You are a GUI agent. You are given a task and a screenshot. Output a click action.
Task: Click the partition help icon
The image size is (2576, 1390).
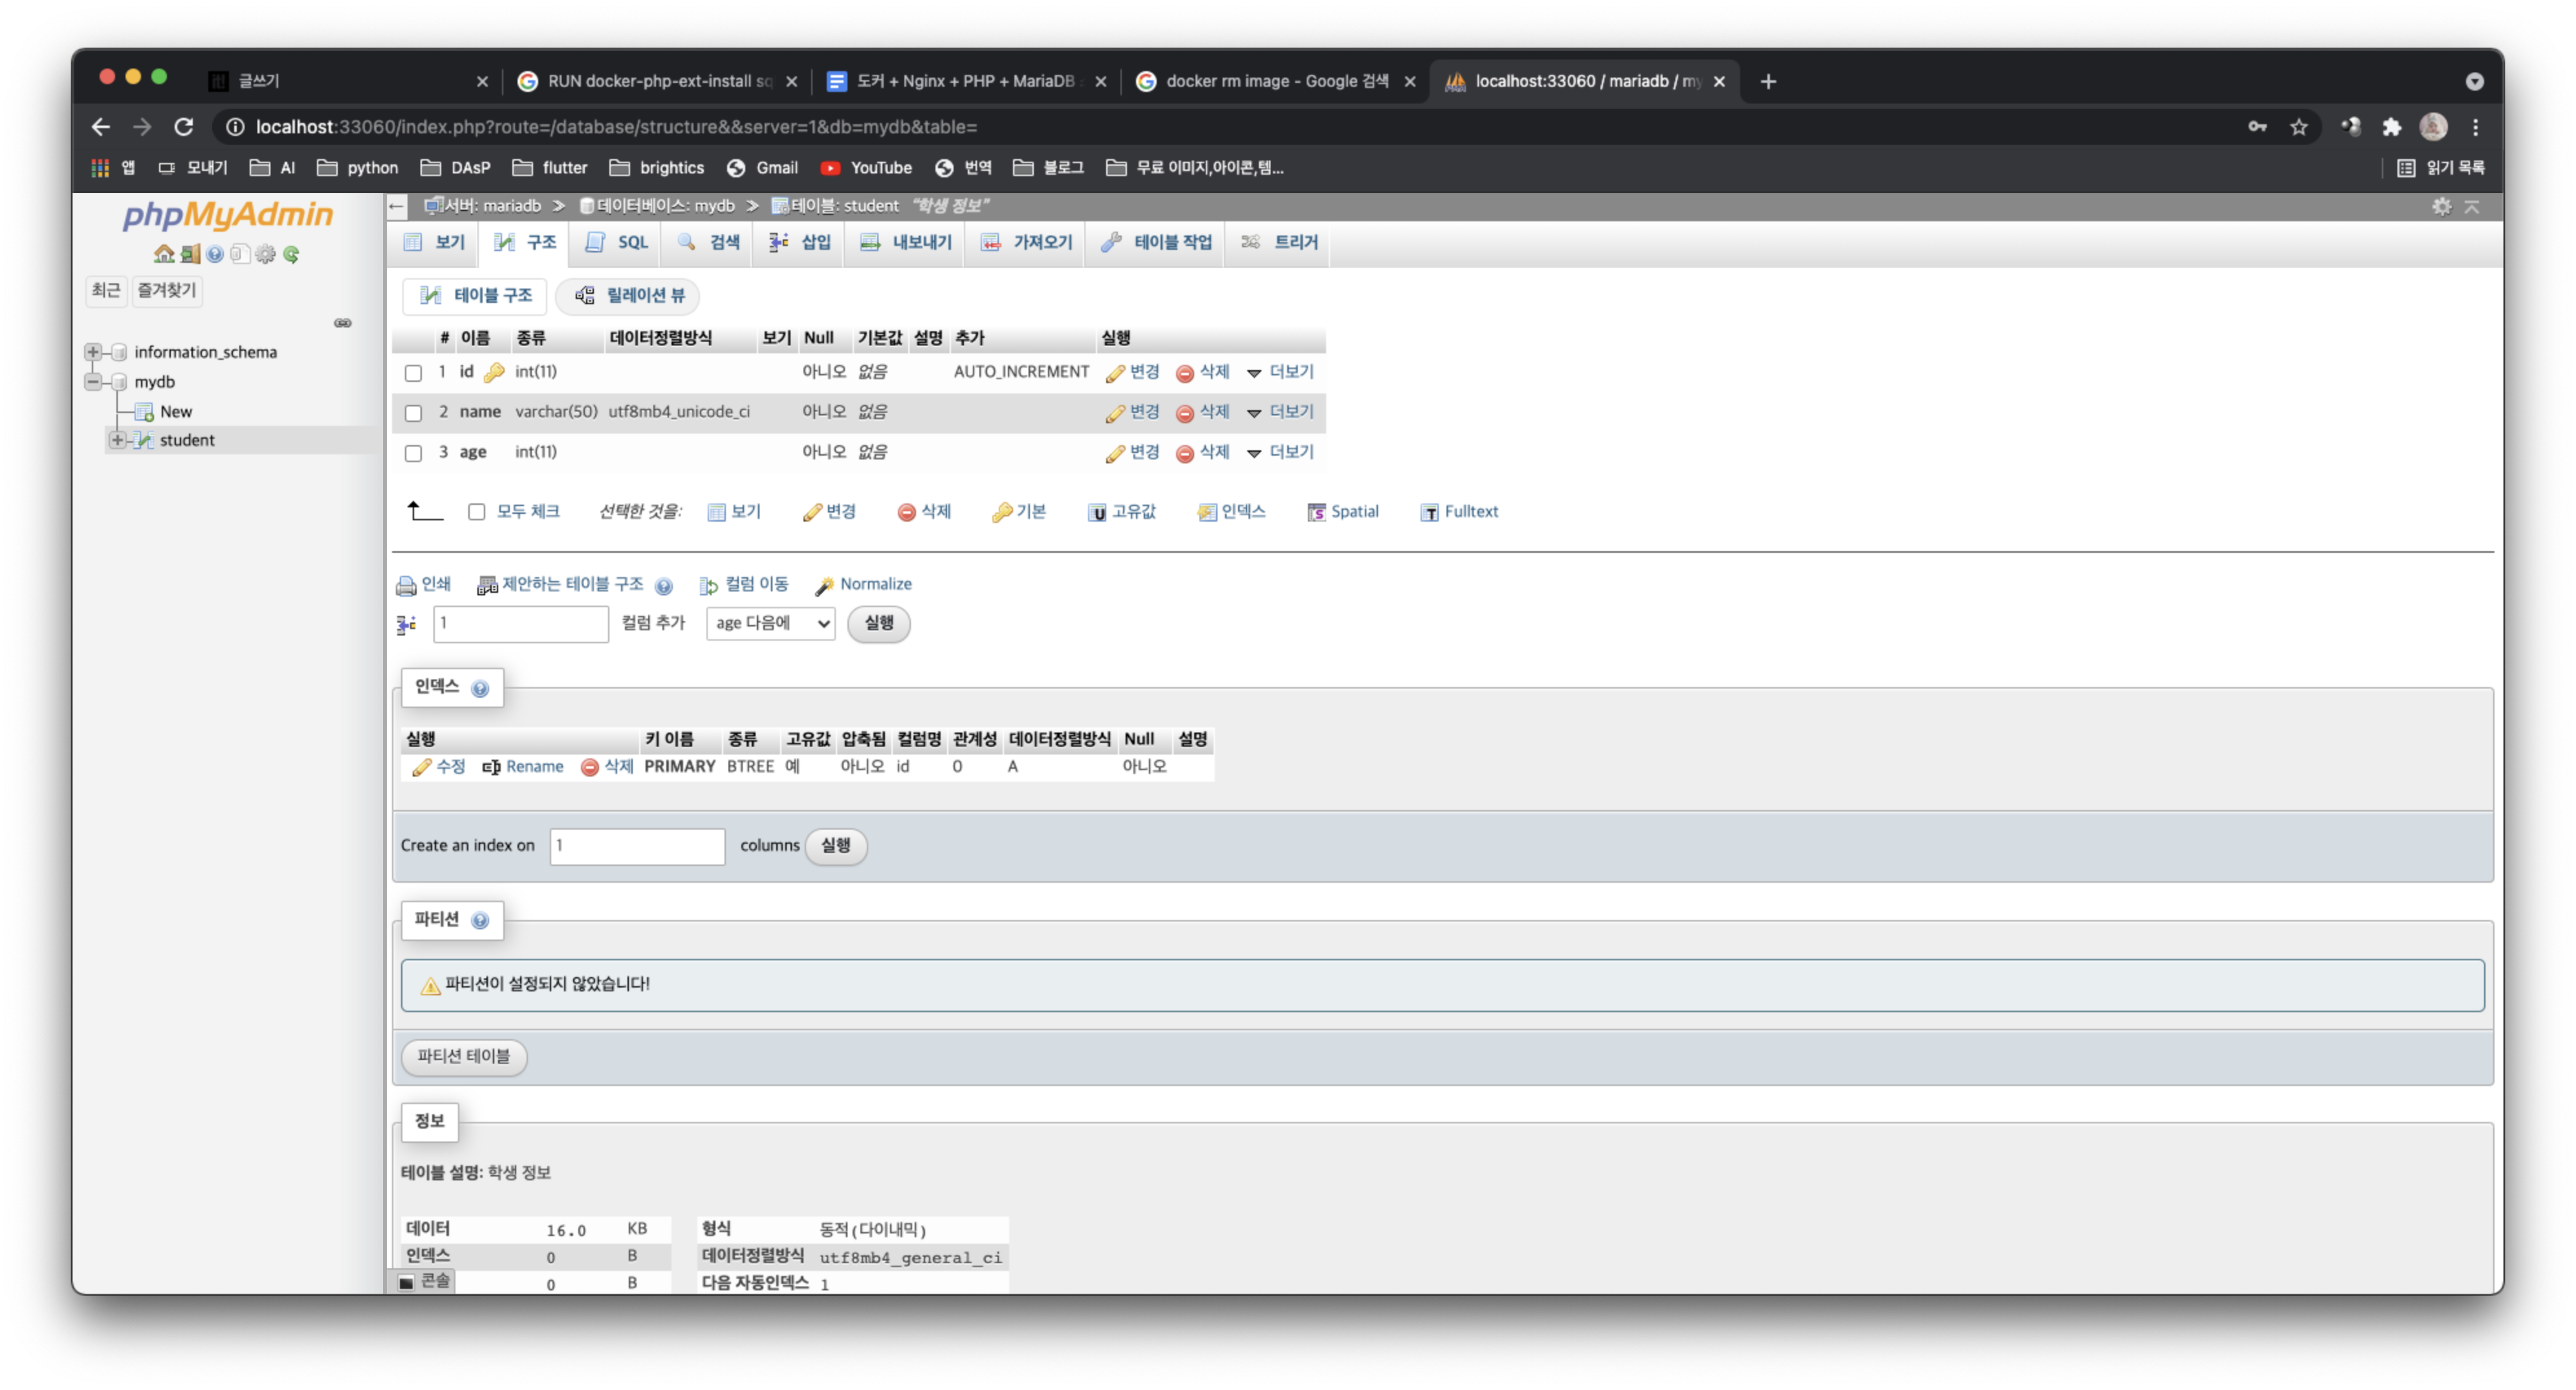tap(480, 921)
